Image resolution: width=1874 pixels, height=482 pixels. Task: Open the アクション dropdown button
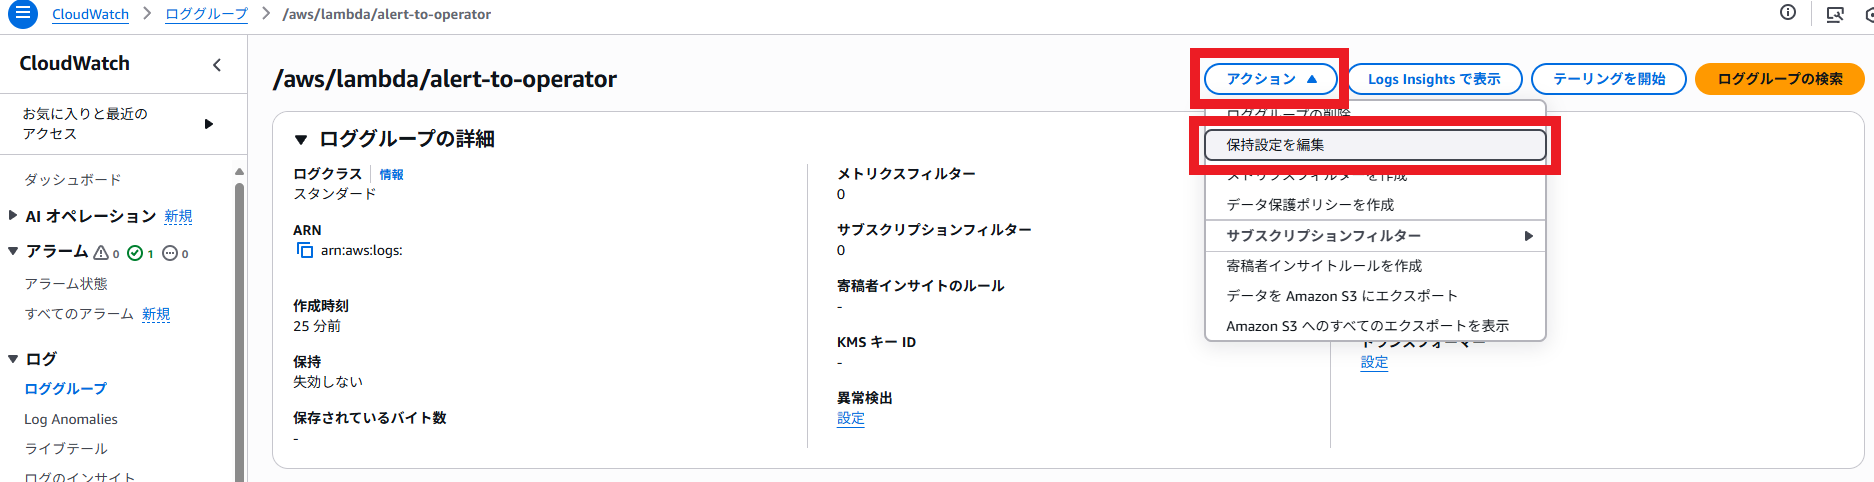tap(1271, 79)
